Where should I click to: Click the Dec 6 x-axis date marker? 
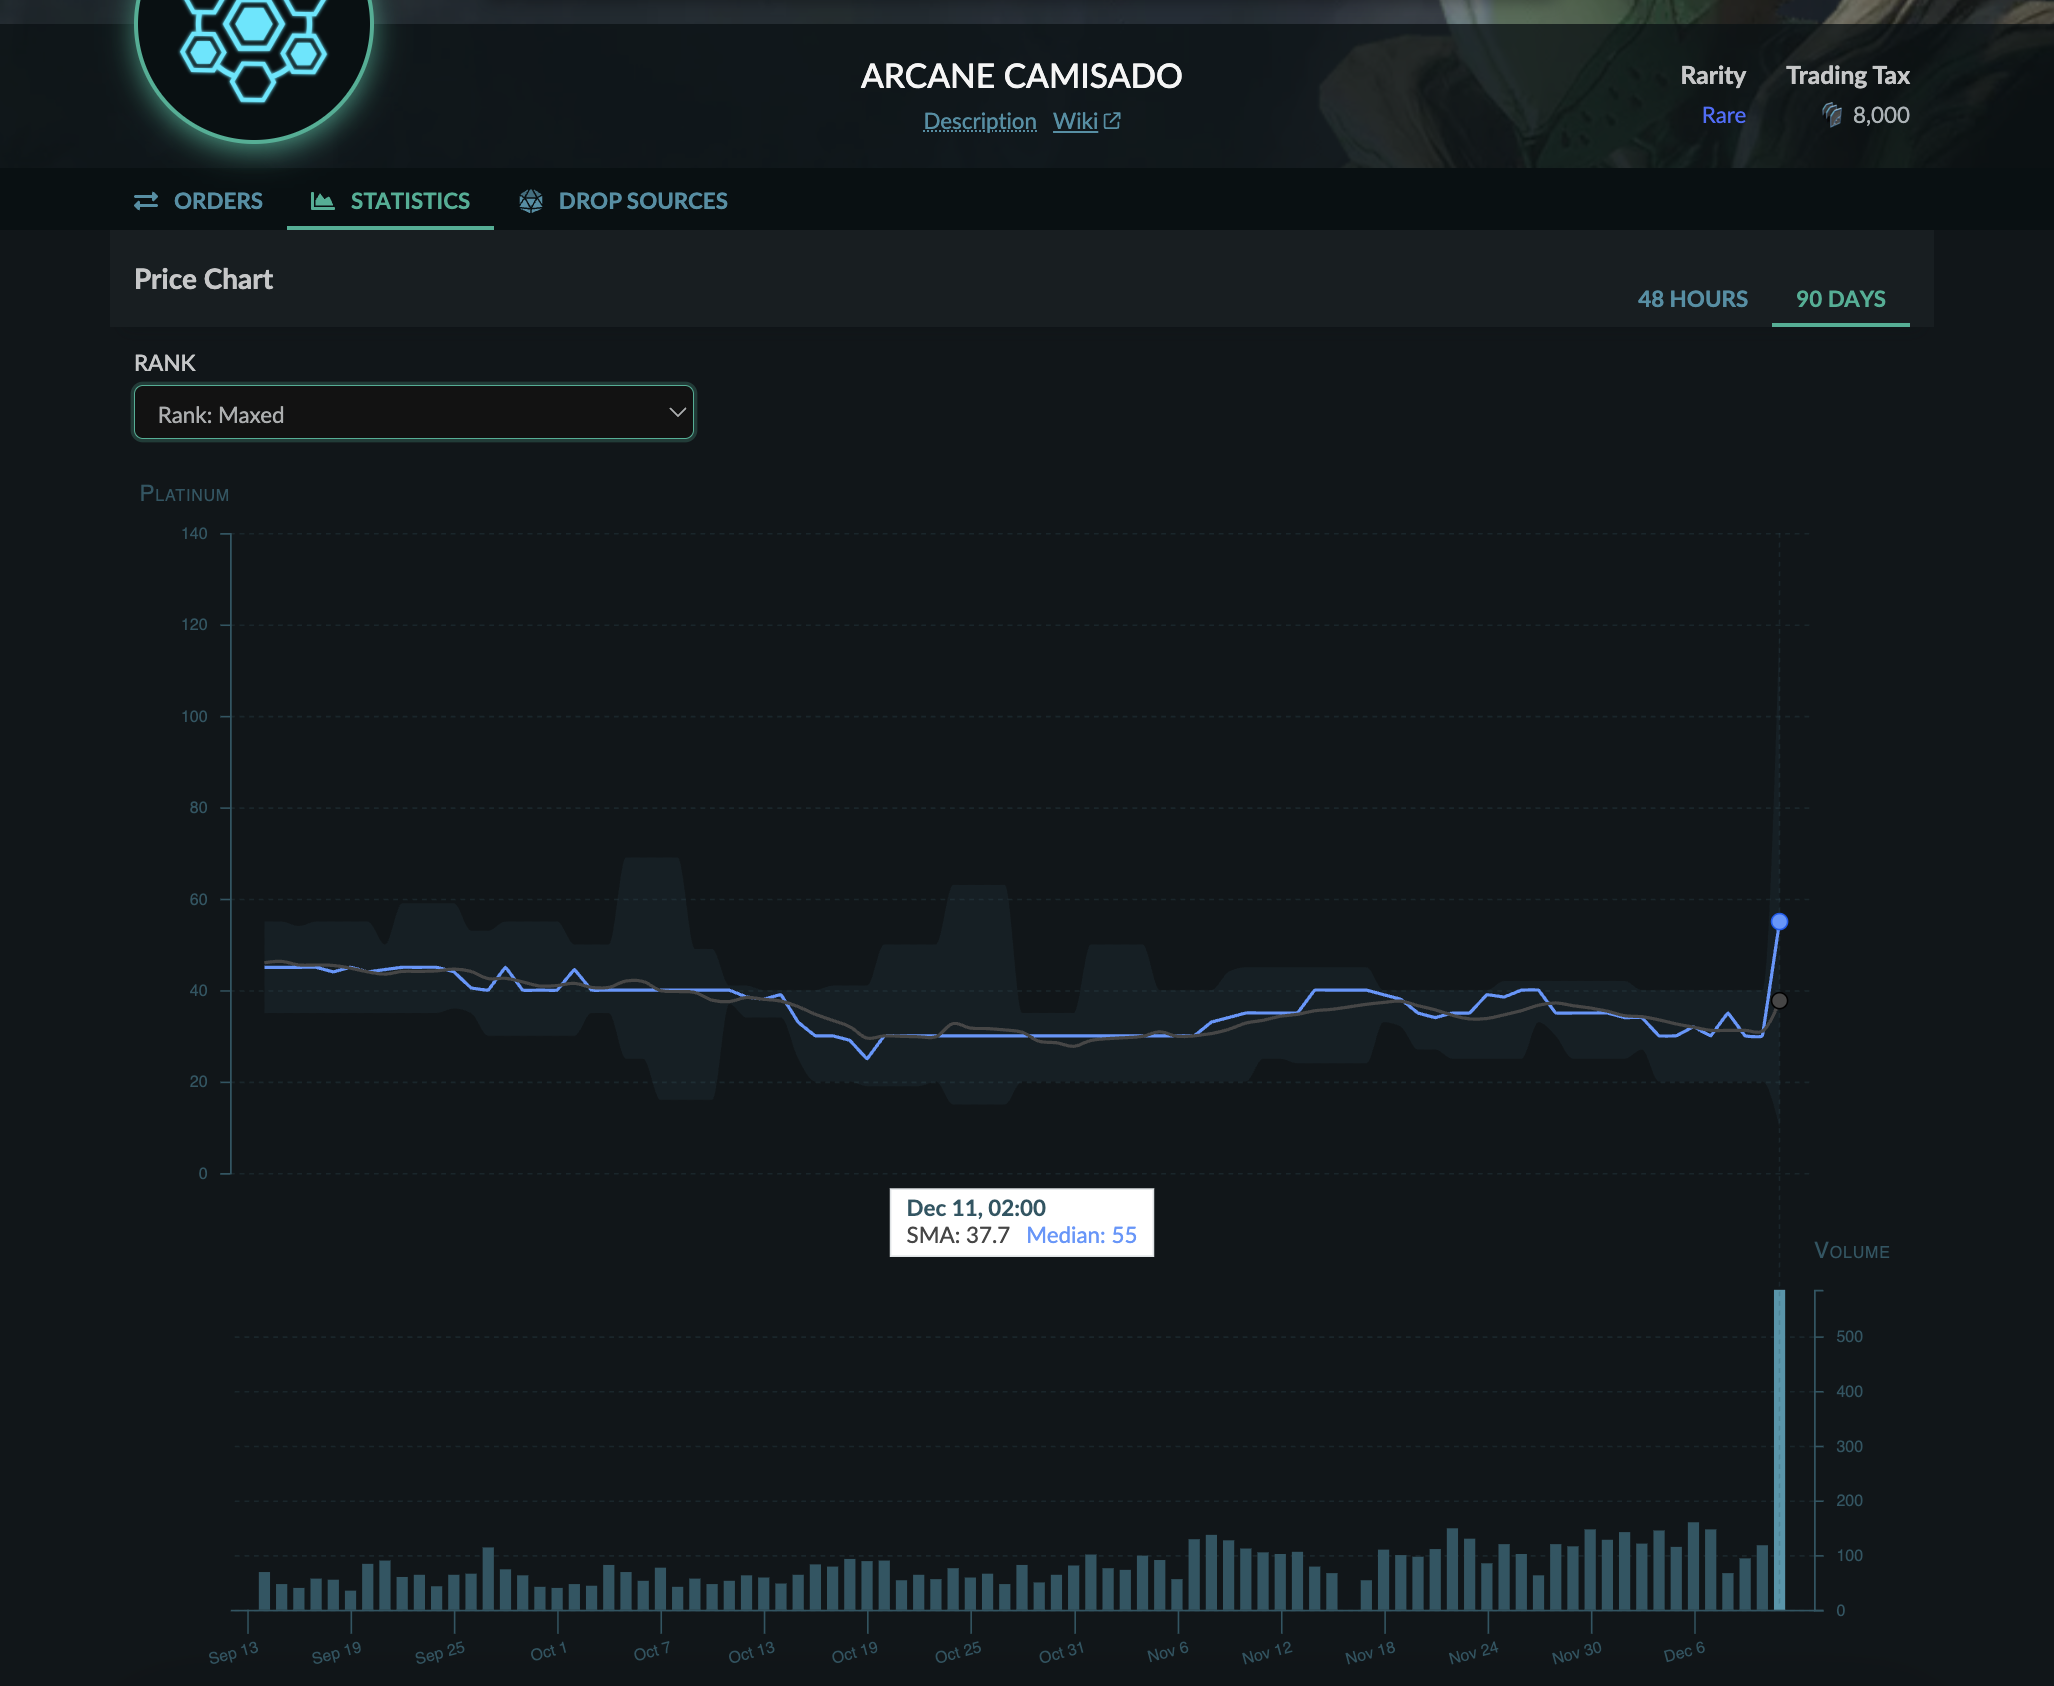point(1685,1652)
